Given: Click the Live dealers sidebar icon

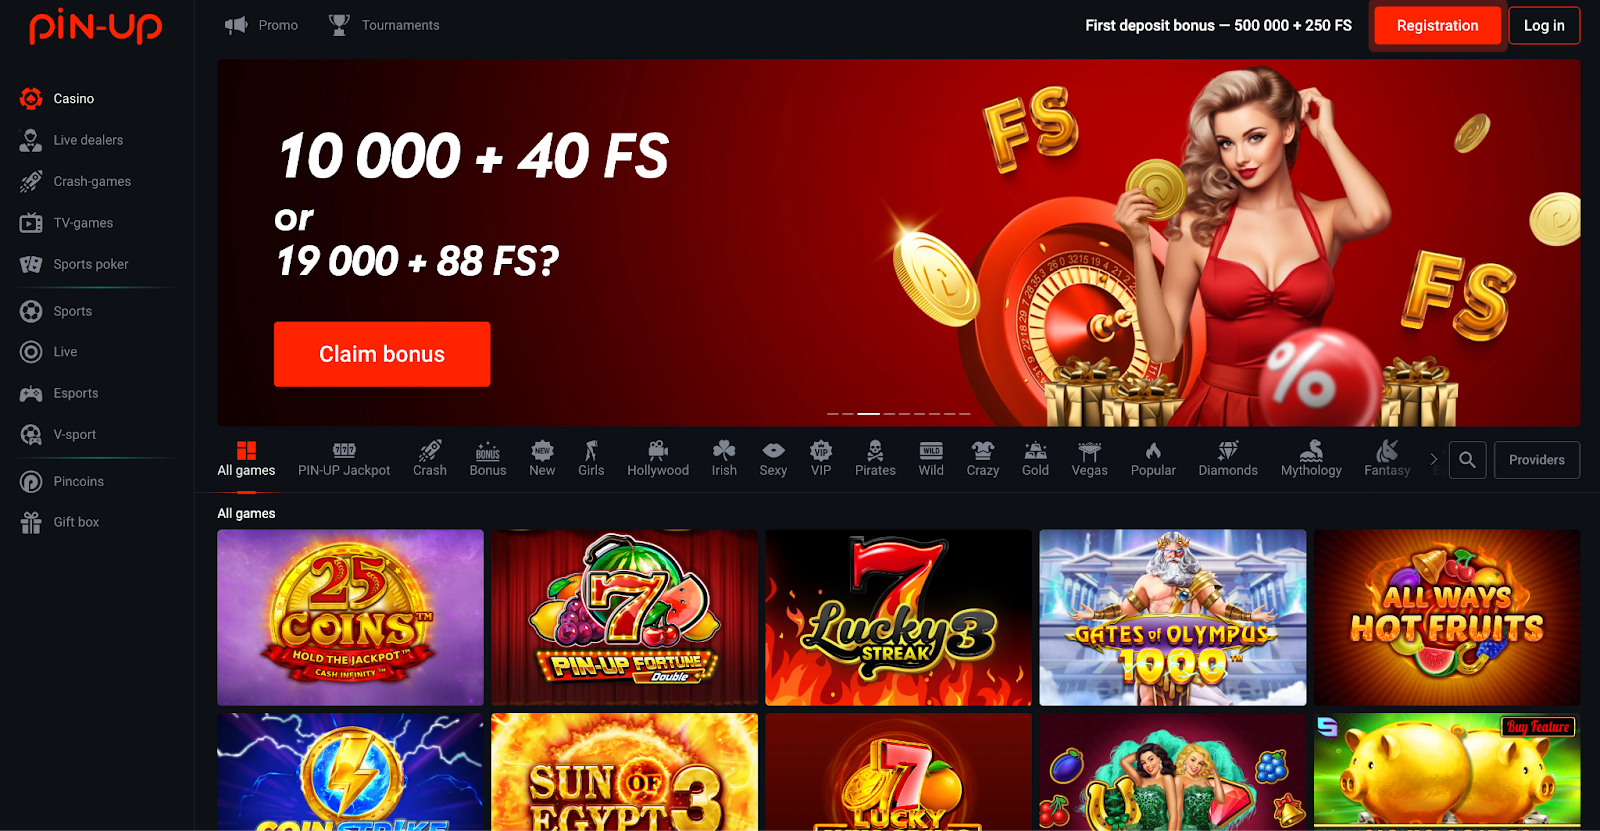Looking at the screenshot, I should click(31, 140).
